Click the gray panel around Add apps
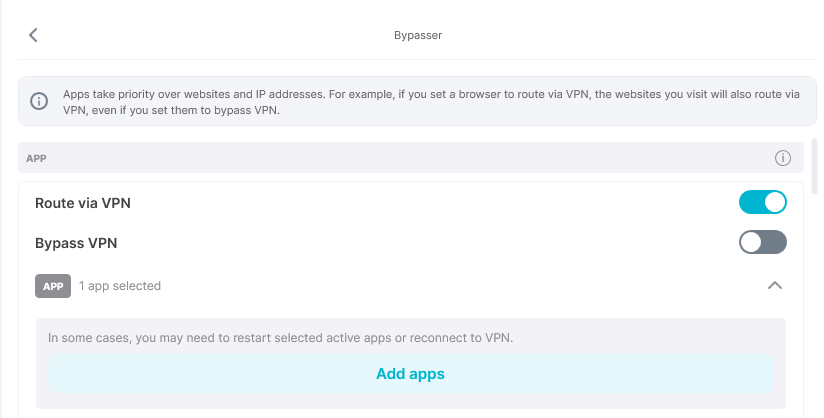 click(410, 401)
